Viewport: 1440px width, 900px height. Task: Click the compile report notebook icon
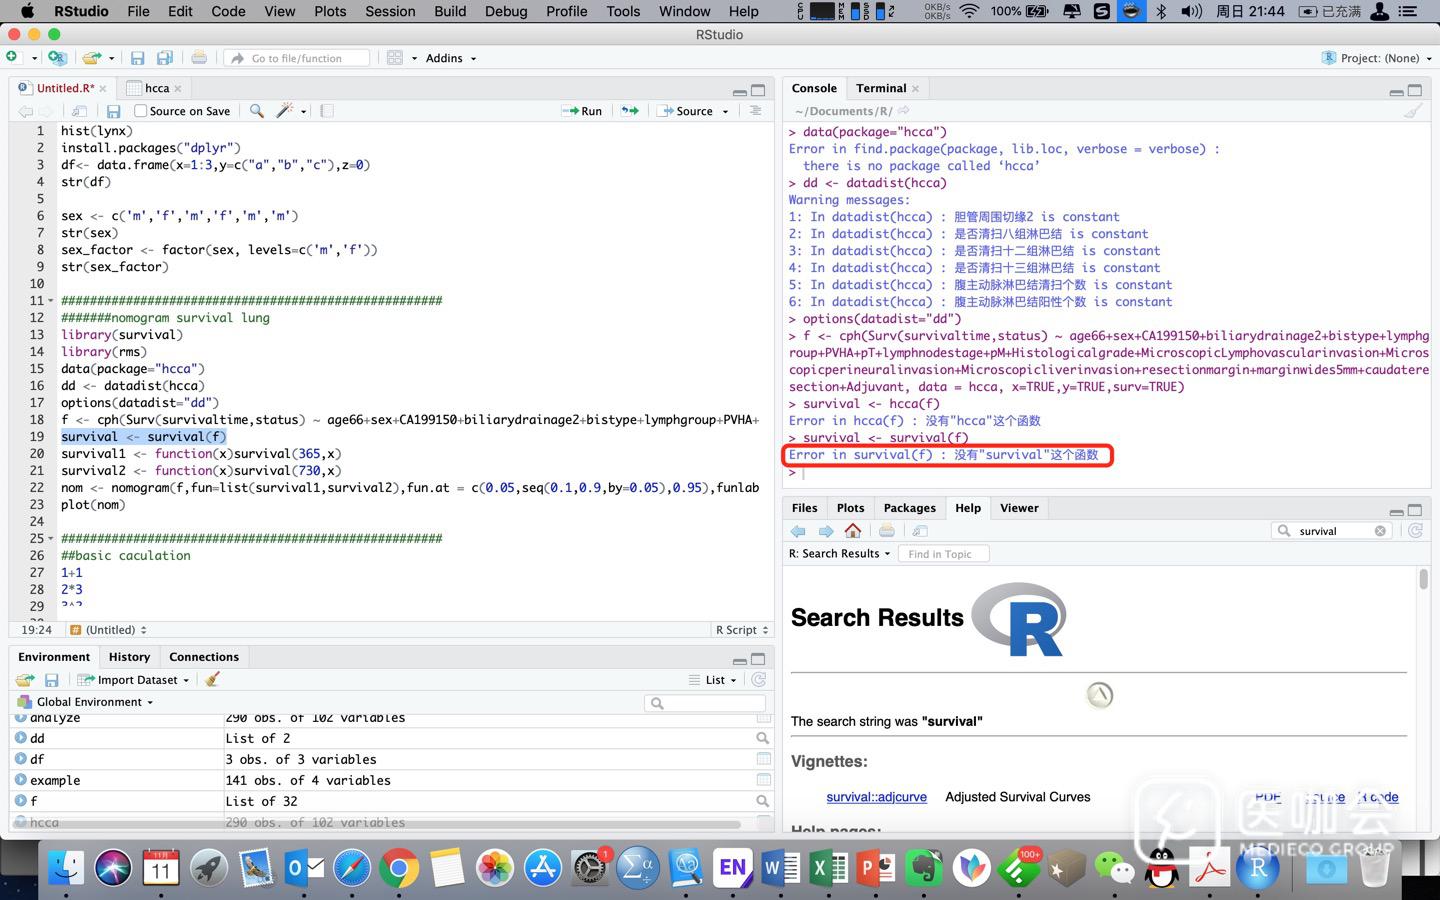pyautogui.click(x=327, y=111)
